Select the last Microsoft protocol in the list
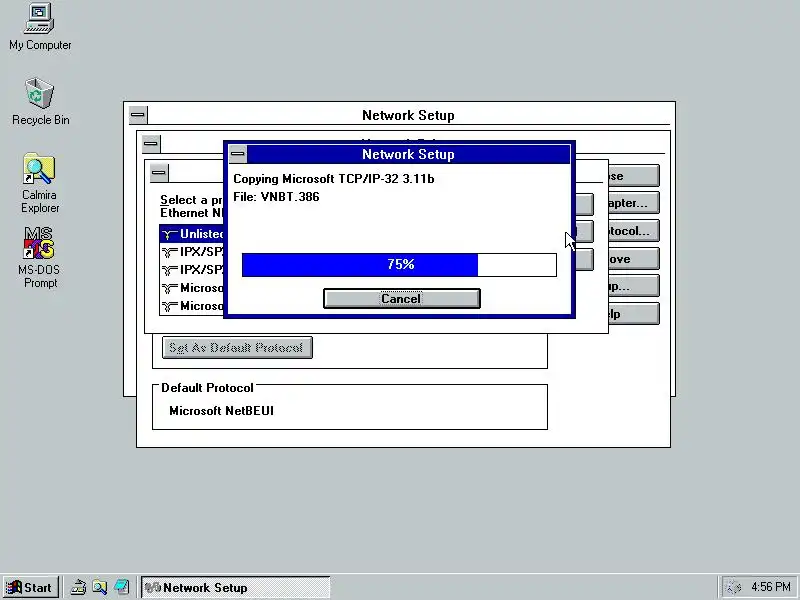 (192, 306)
